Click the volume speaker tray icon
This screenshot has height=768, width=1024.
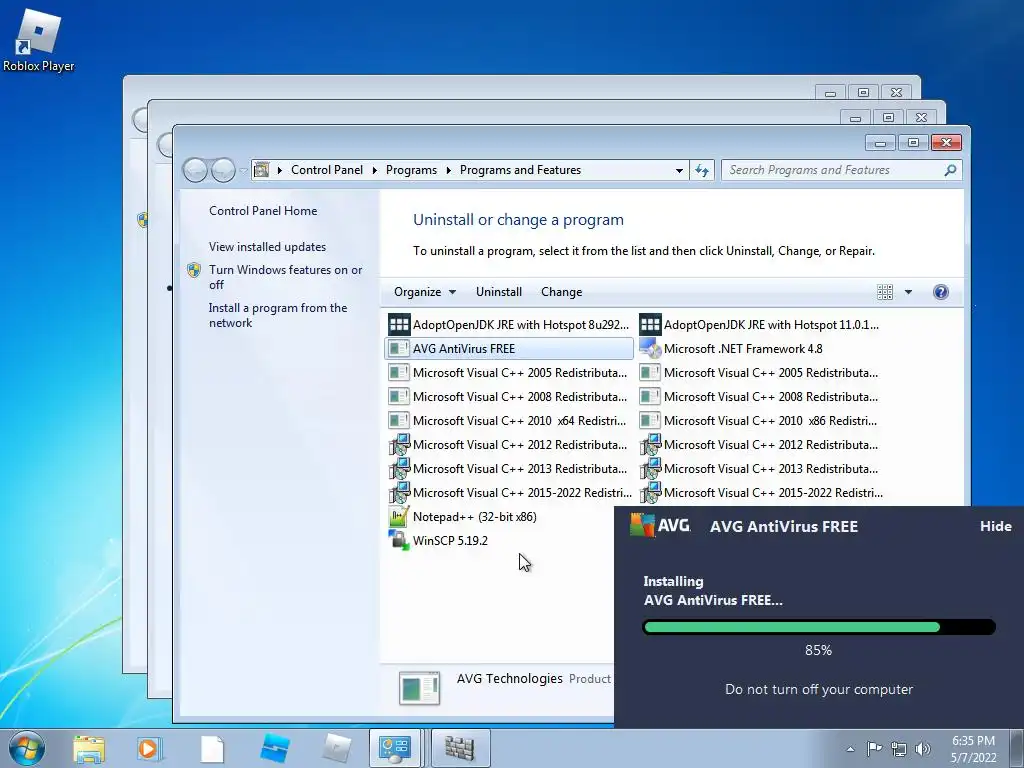923,749
